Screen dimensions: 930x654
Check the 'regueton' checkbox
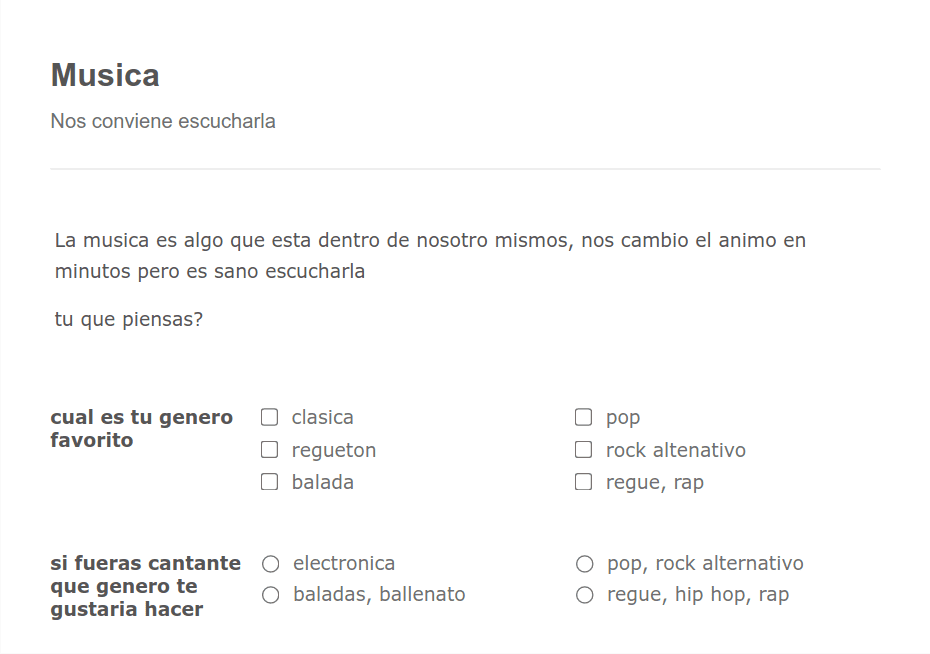coord(269,450)
